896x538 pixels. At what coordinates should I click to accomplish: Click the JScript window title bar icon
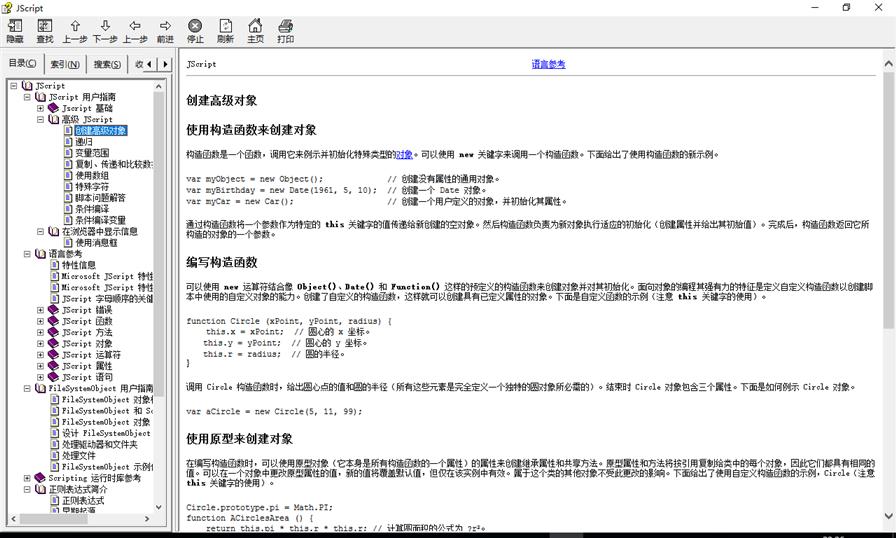point(7,7)
